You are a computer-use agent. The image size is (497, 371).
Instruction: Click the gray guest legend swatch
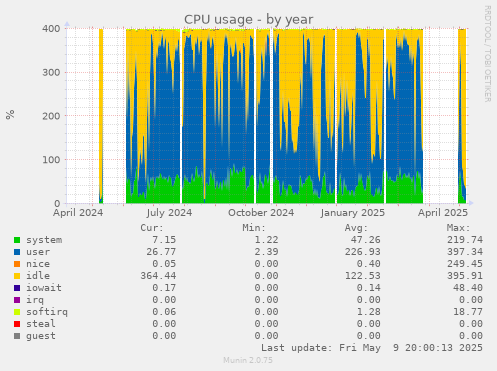pyautogui.click(x=17, y=336)
